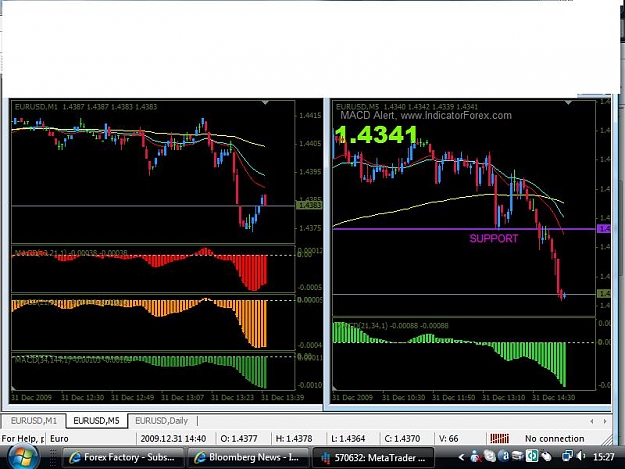Click the connection status bars icon

tap(499, 439)
